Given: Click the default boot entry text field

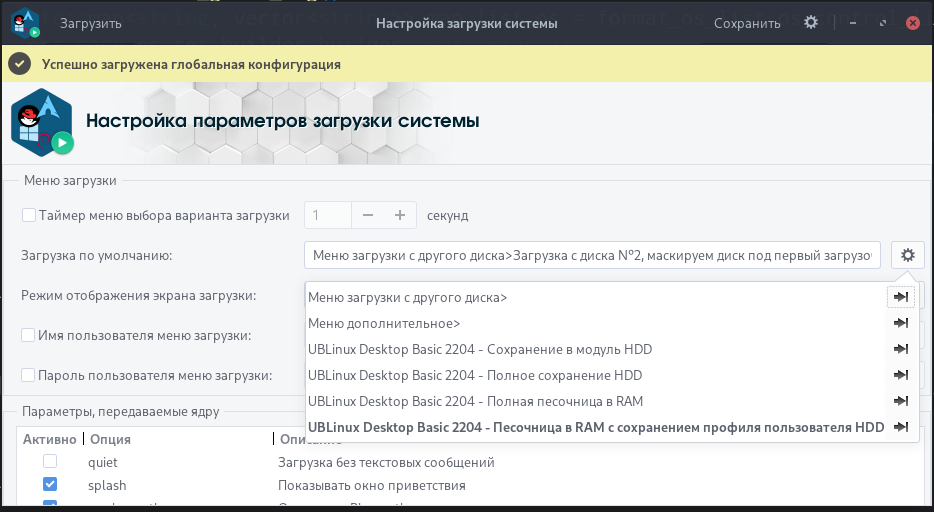Looking at the screenshot, I should tap(592, 255).
